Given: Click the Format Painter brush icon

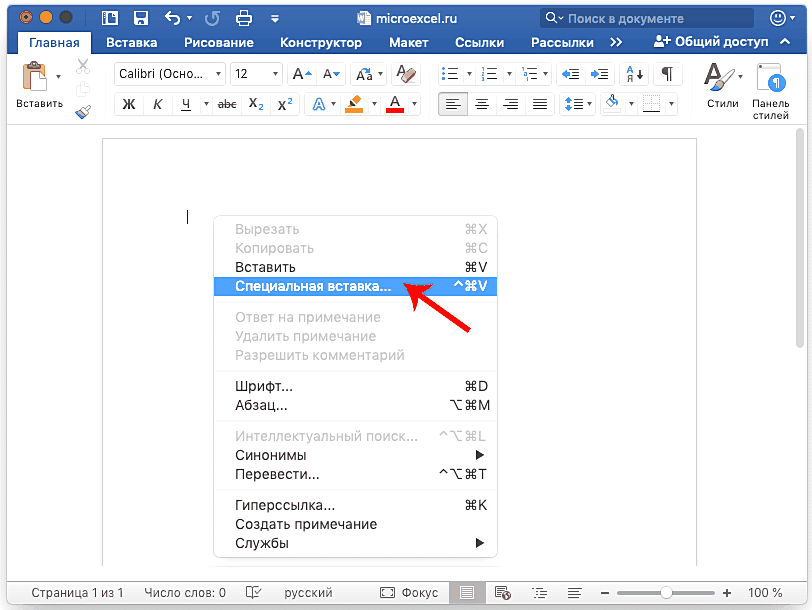Looking at the screenshot, I should tap(83, 111).
